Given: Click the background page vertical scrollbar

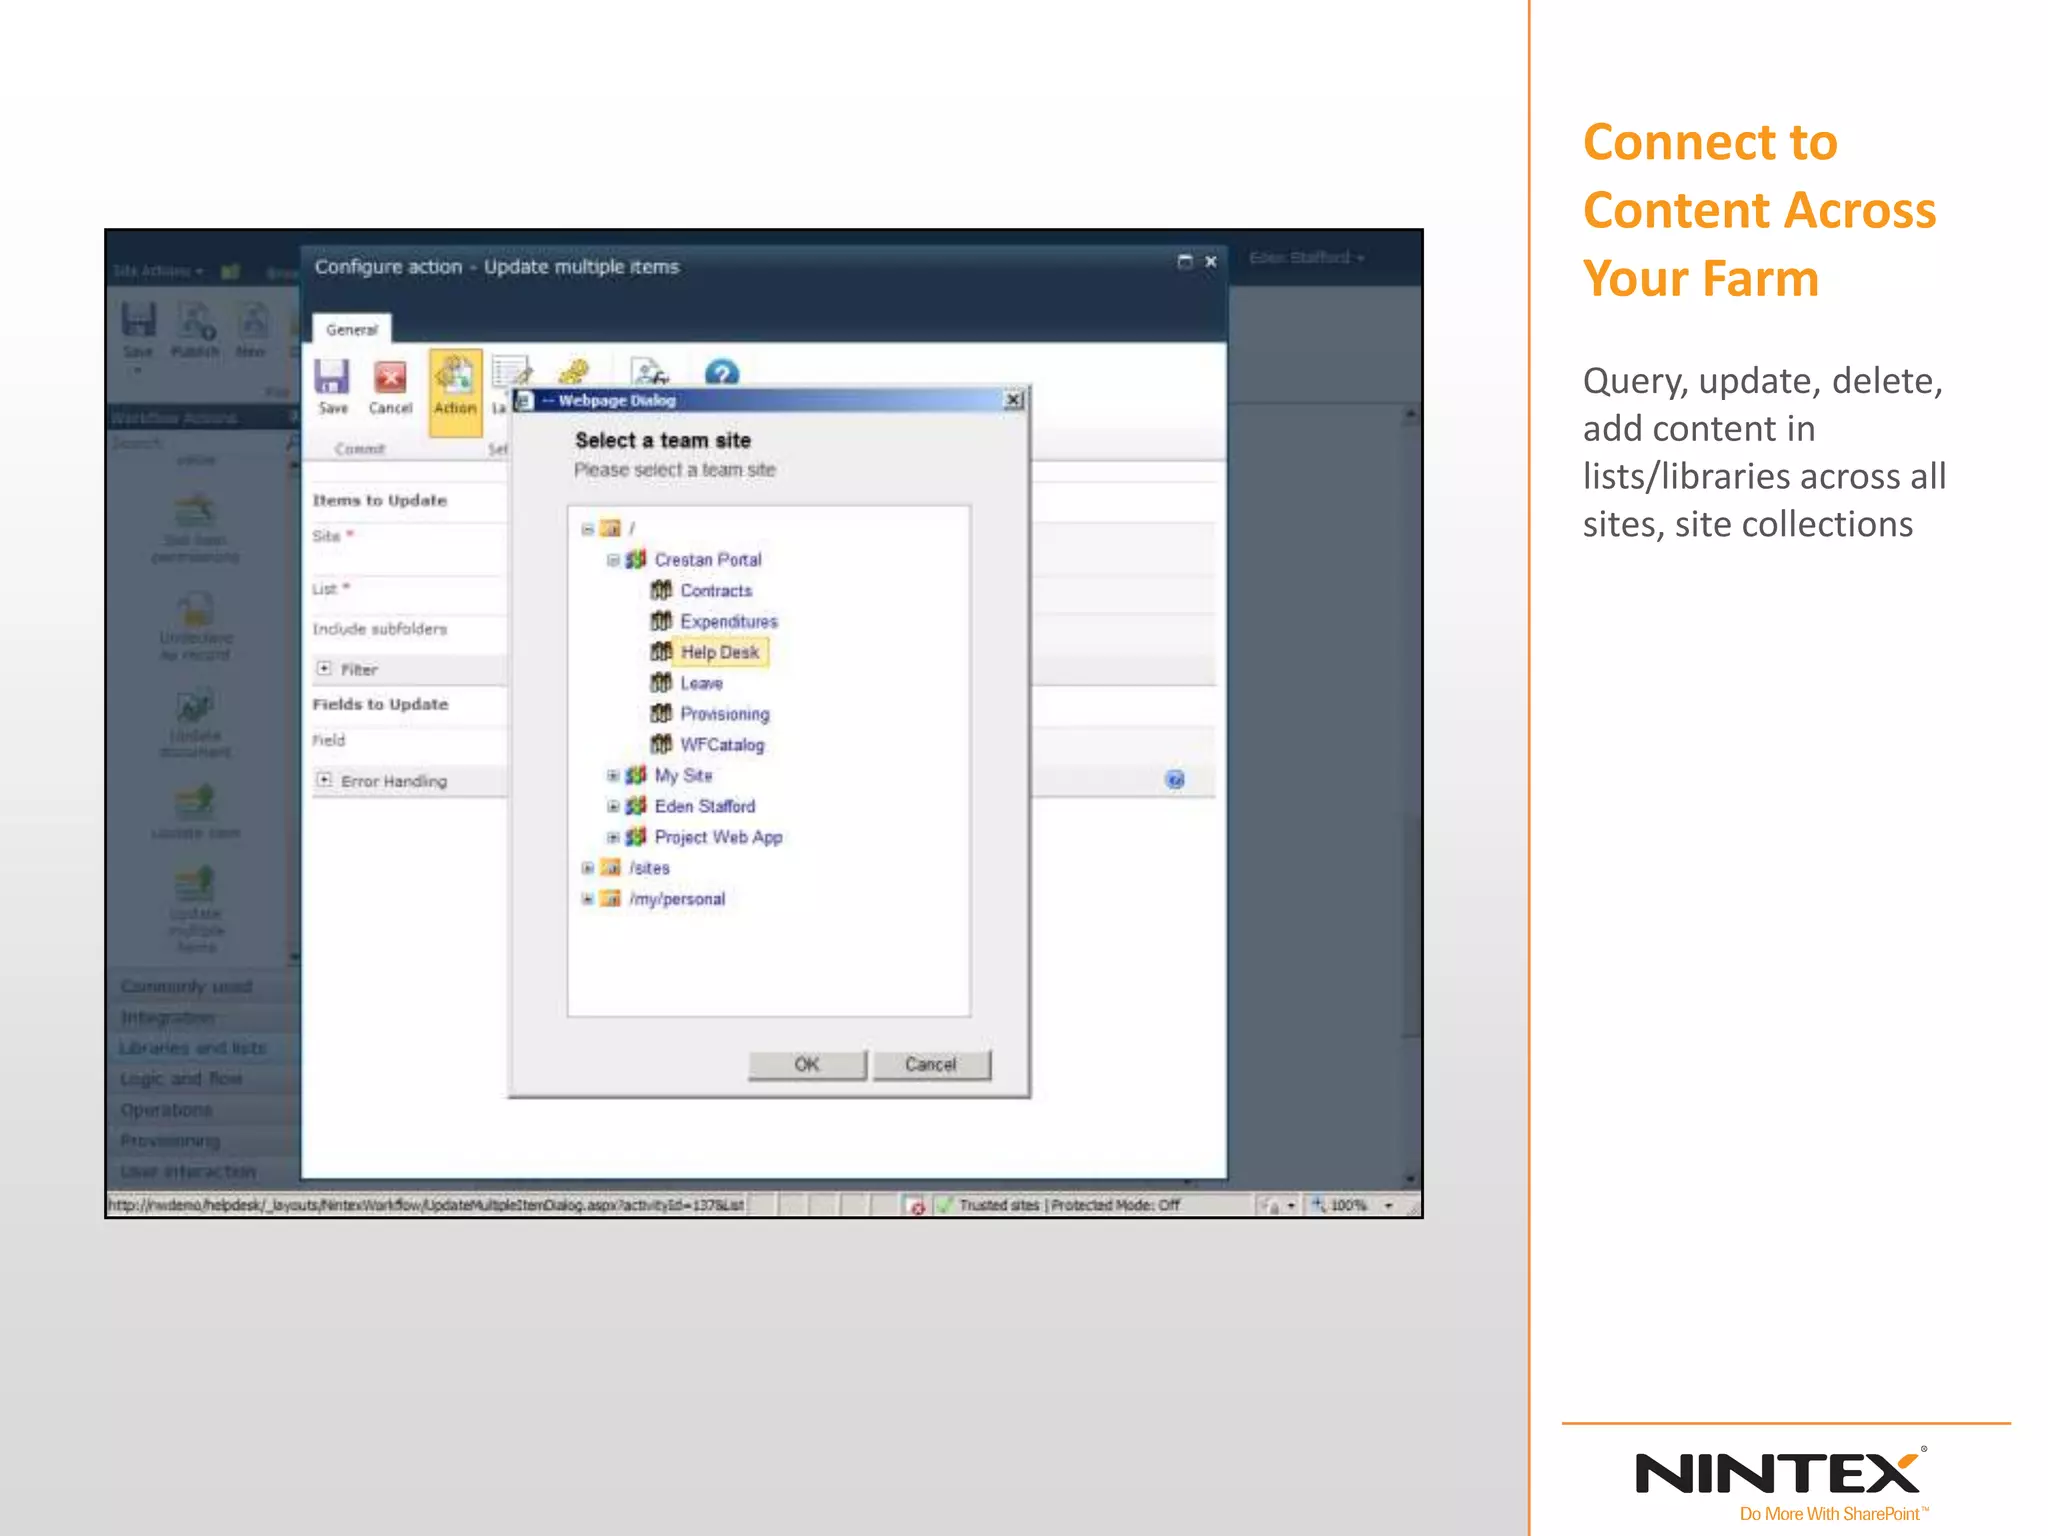Looking at the screenshot, I should (x=1410, y=795).
